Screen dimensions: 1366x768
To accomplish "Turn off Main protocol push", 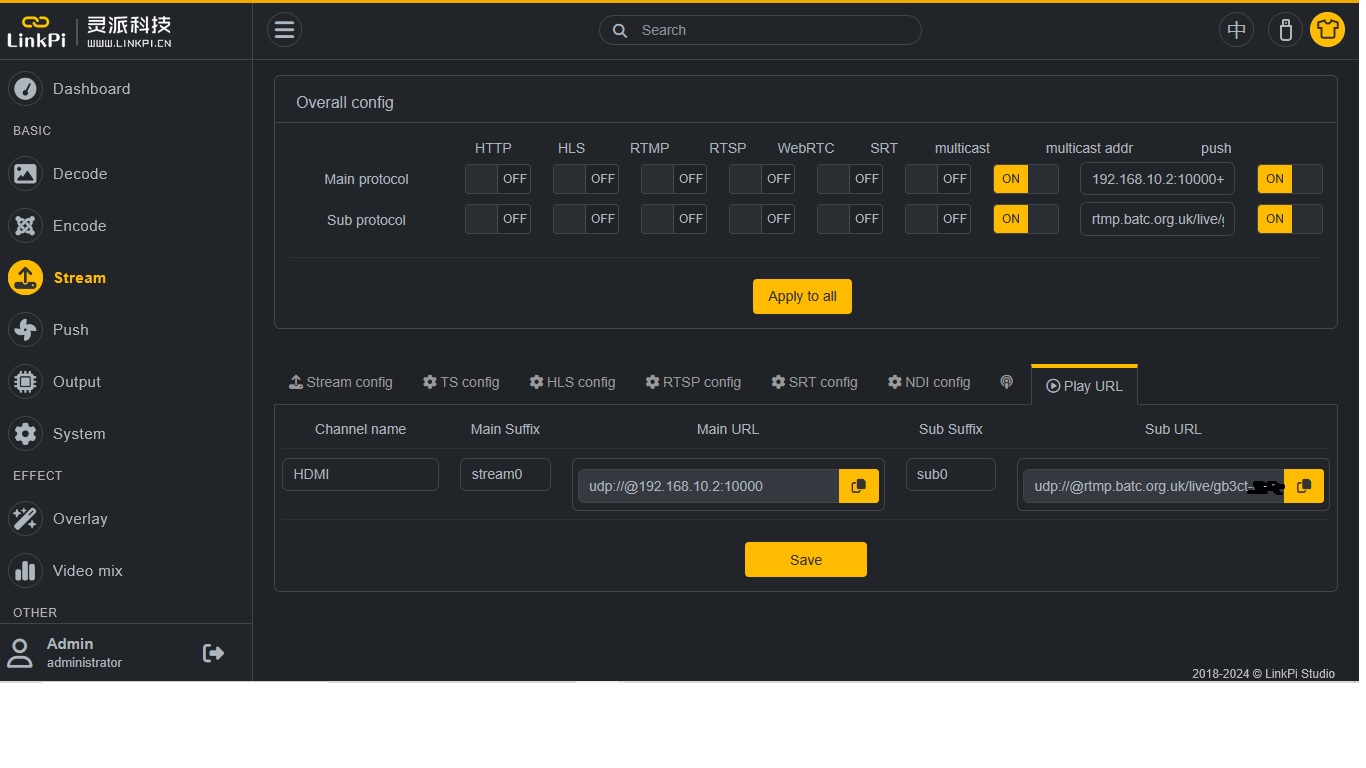I will pyautogui.click(x=1289, y=179).
